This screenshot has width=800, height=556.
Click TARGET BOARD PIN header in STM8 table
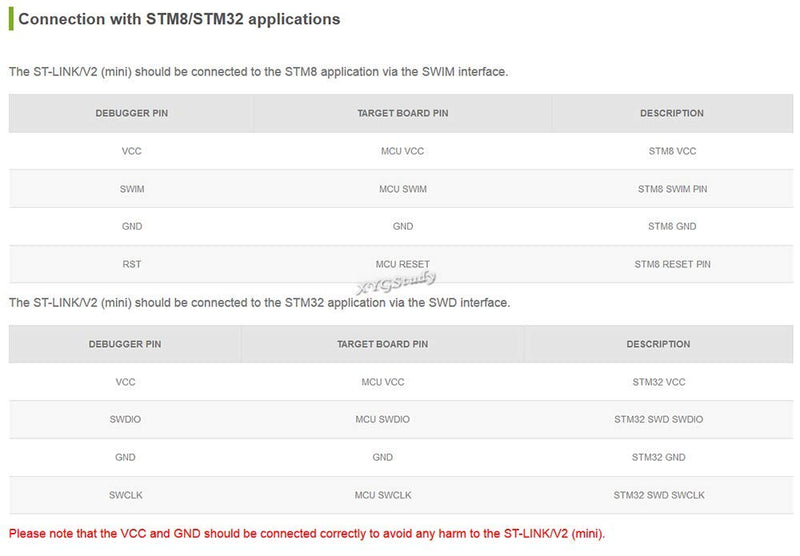[403, 113]
